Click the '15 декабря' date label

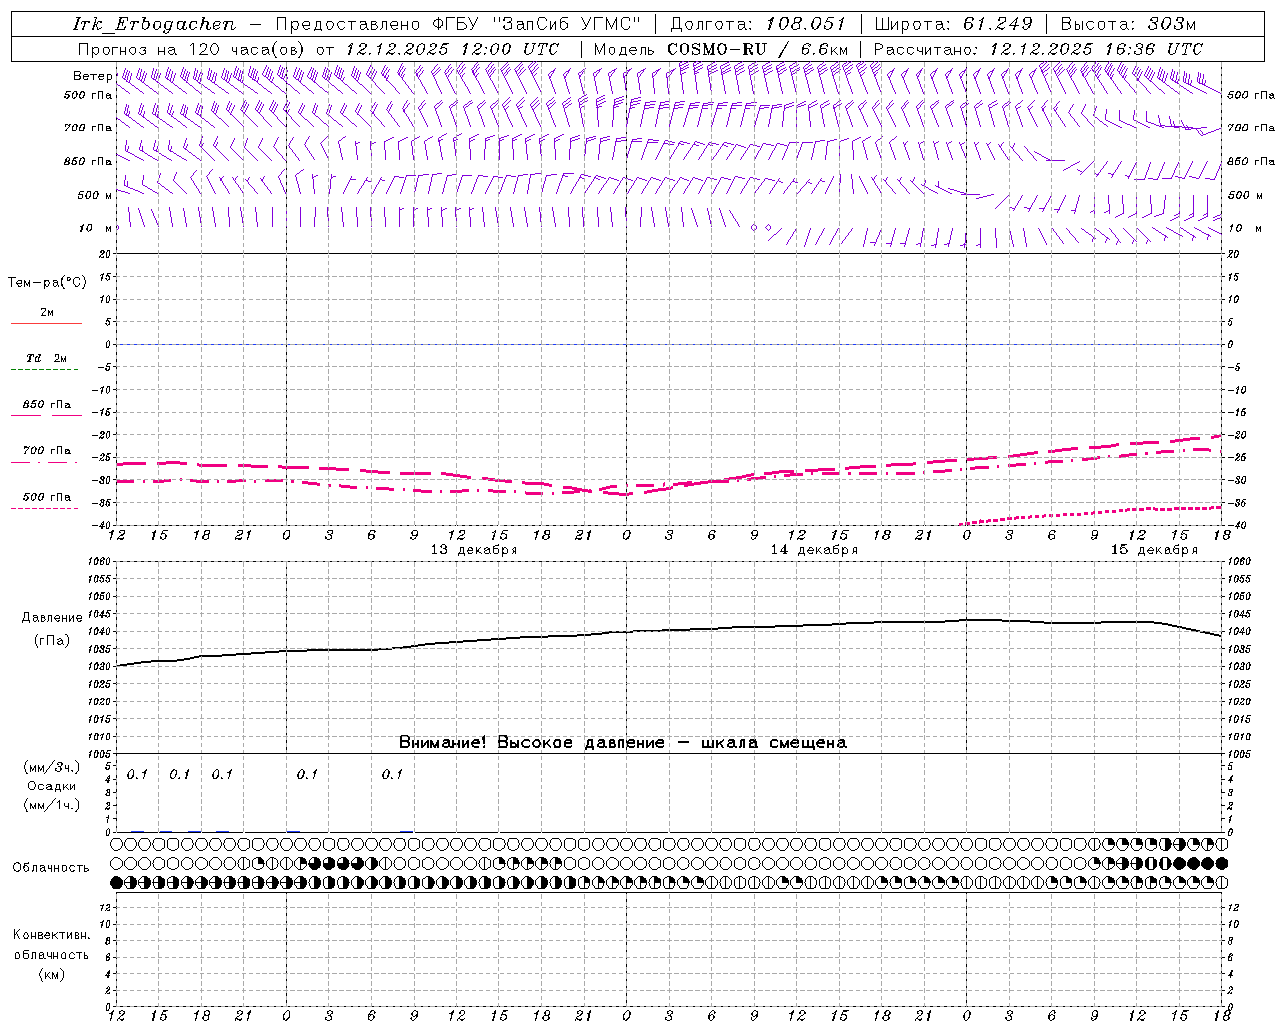click(x=1153, y=550)
